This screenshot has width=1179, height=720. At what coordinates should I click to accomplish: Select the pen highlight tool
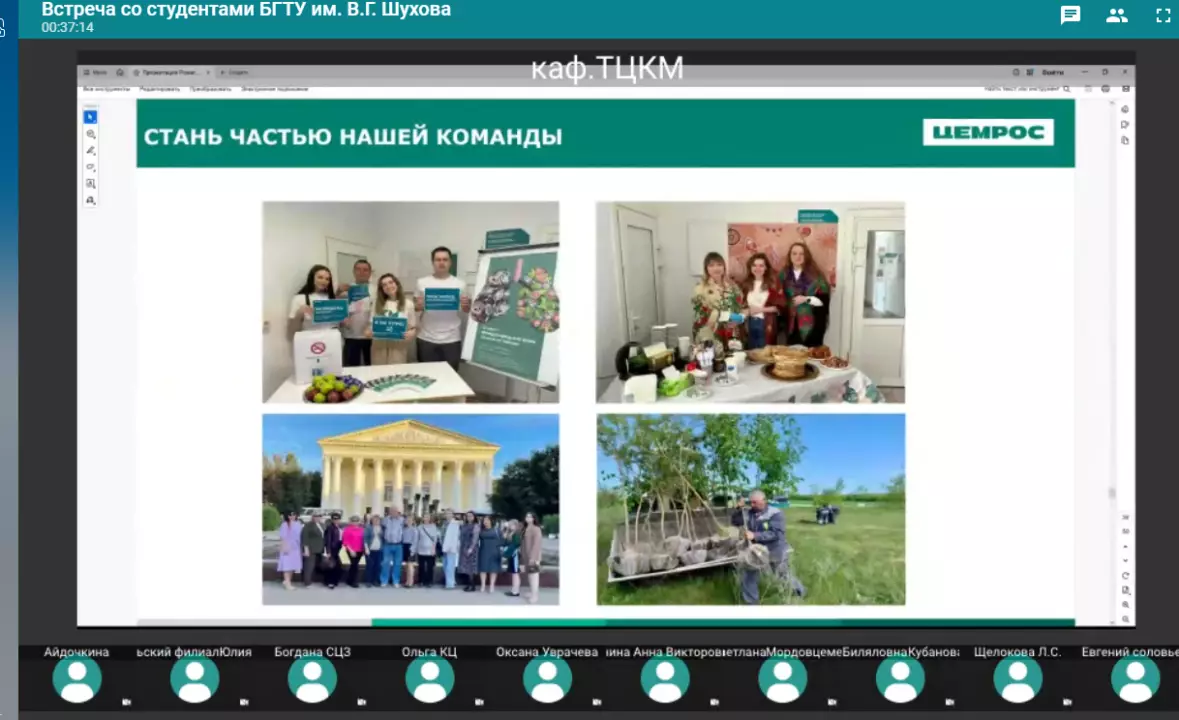(x=90, y=150)
